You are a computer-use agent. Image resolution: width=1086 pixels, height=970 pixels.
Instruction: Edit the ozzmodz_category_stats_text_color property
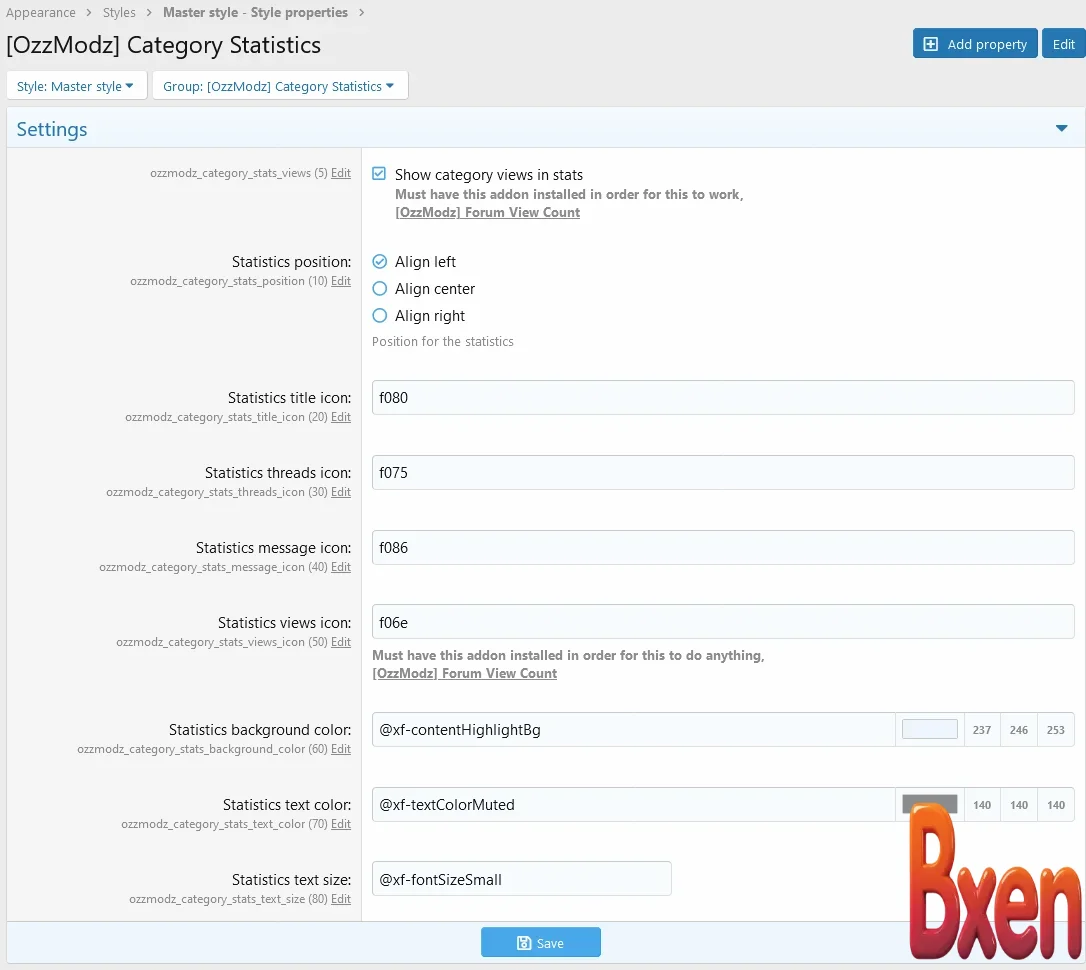point(341,824)
